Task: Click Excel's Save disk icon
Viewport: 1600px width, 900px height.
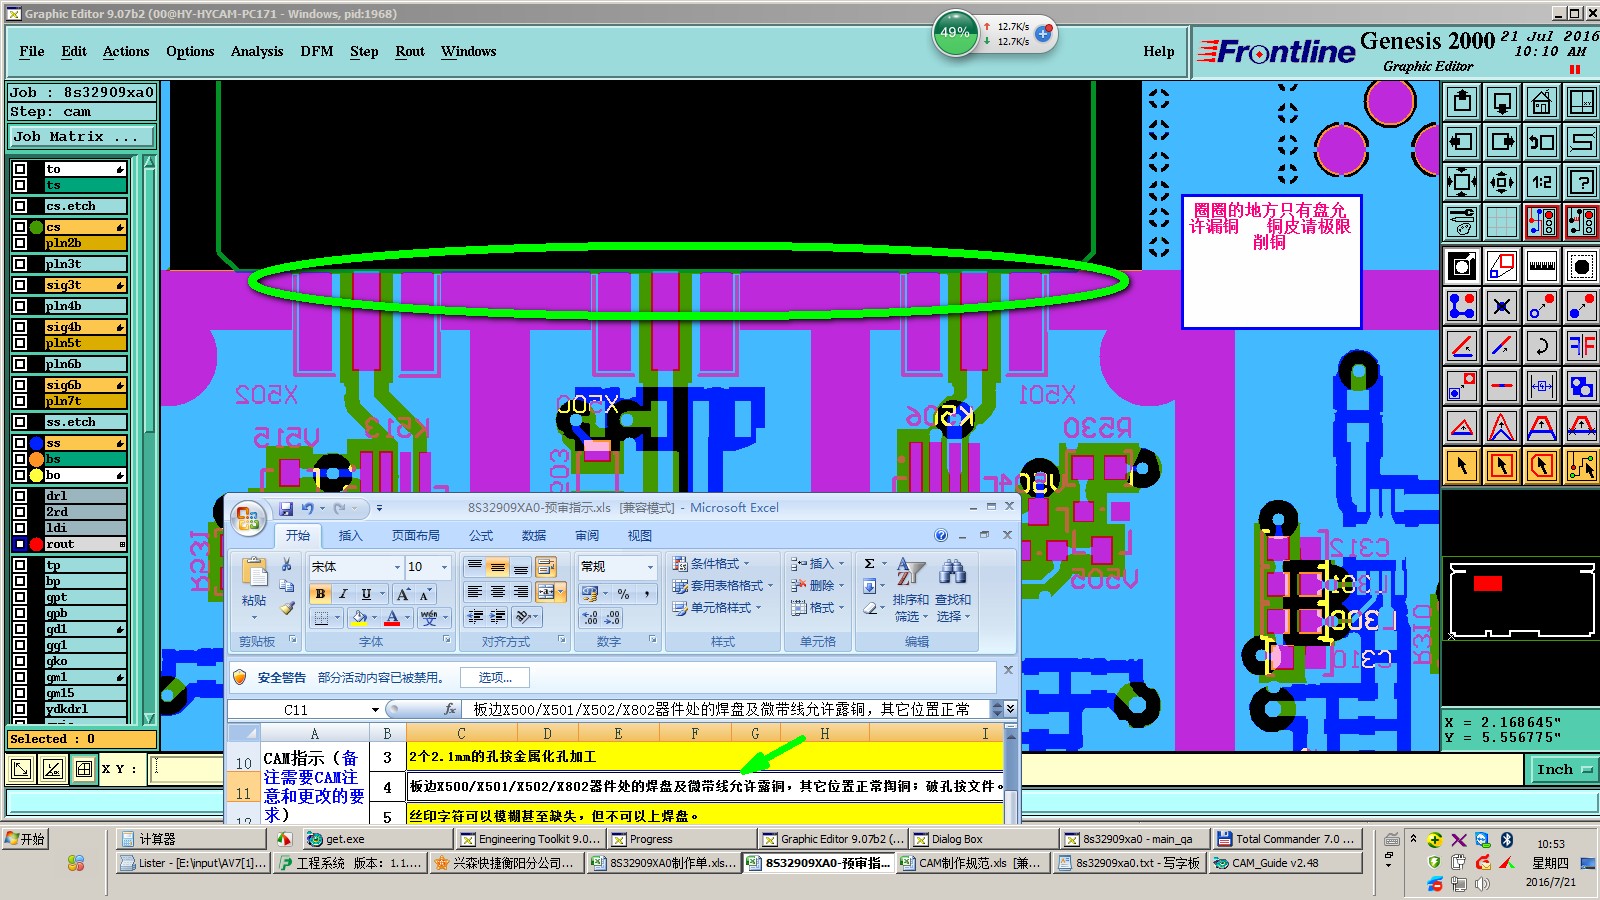Action: point(286,508)
